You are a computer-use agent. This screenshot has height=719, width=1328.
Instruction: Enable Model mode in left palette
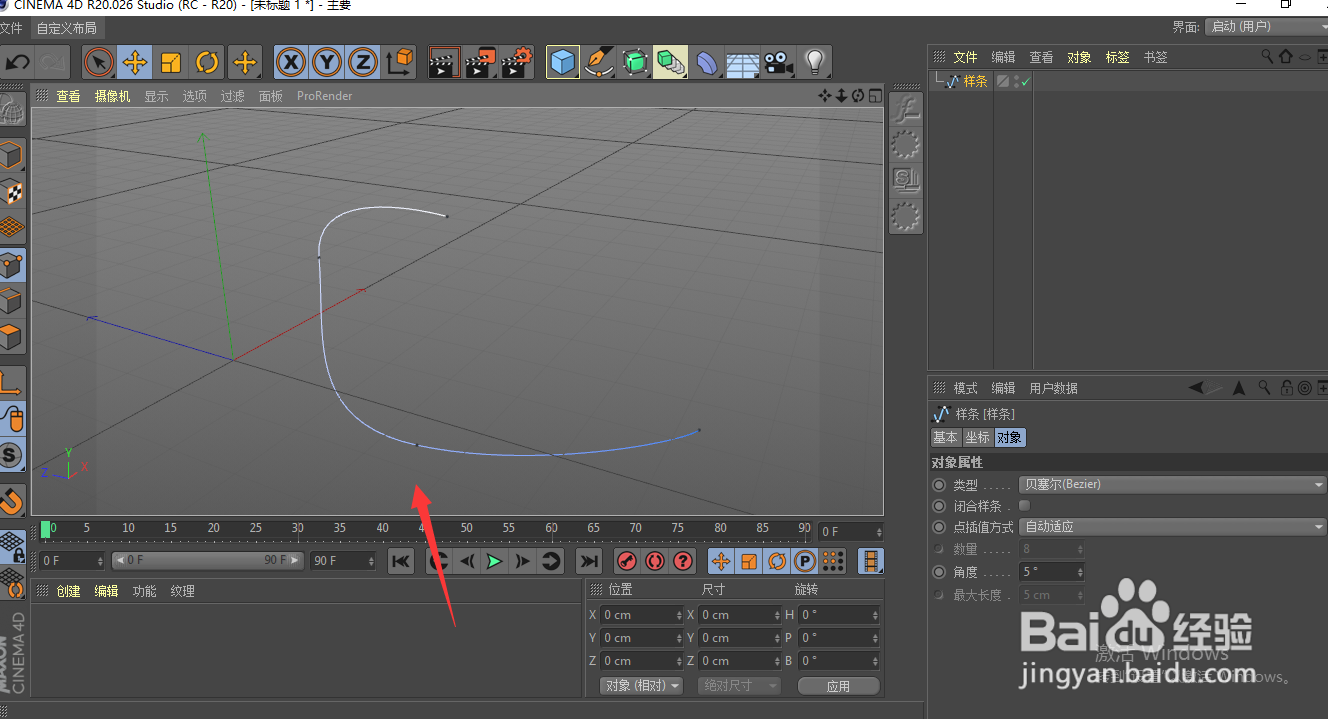click(11, 156)
